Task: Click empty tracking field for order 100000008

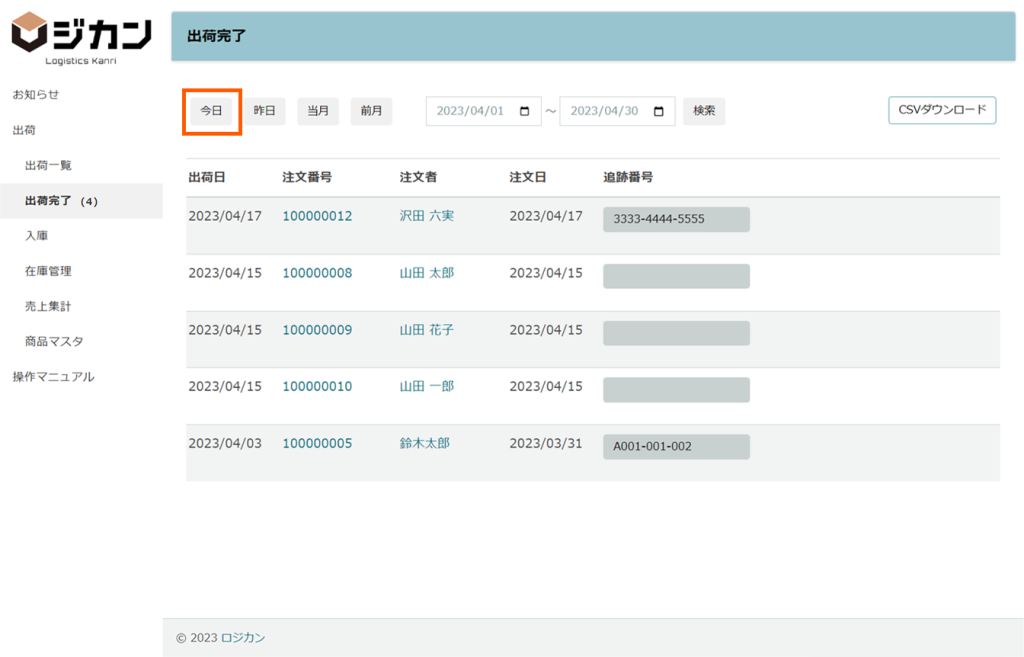Action: point(676,276)
